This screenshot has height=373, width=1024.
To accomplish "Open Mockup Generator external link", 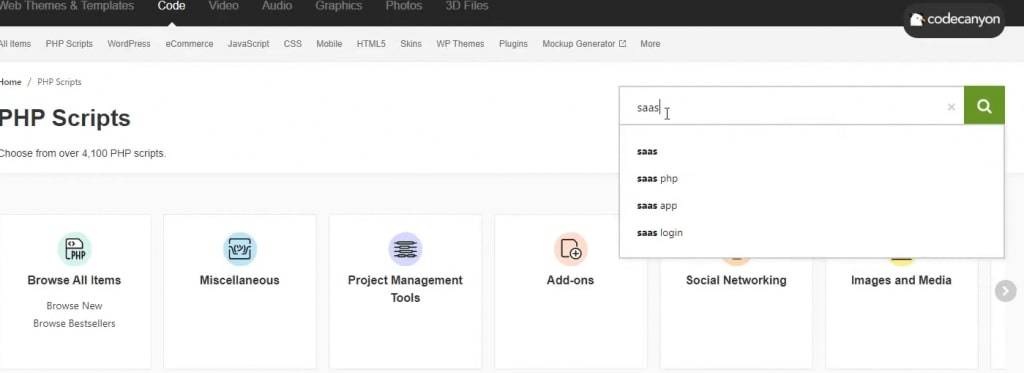I will [x=584, y=44].
